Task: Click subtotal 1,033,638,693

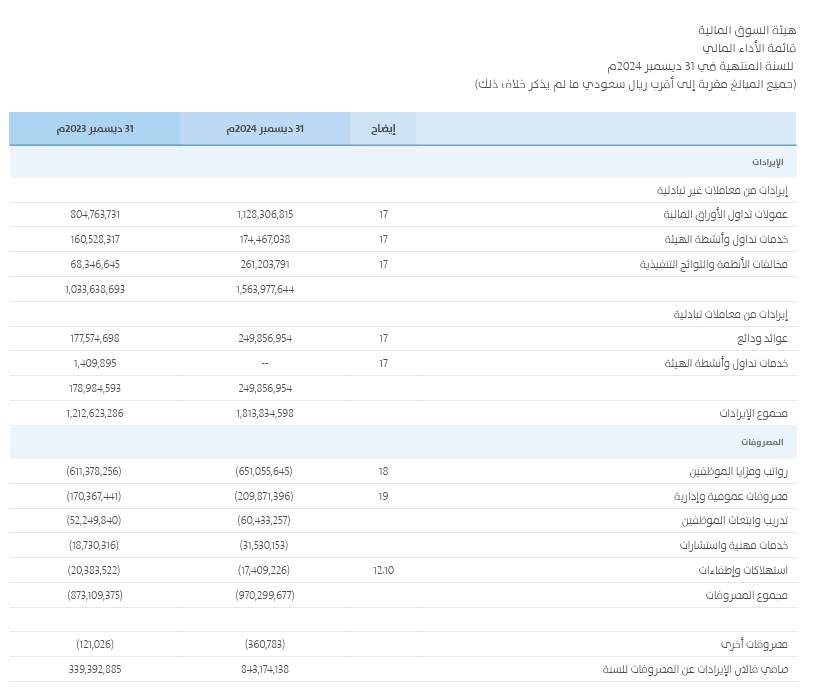Action: (95, 289)
